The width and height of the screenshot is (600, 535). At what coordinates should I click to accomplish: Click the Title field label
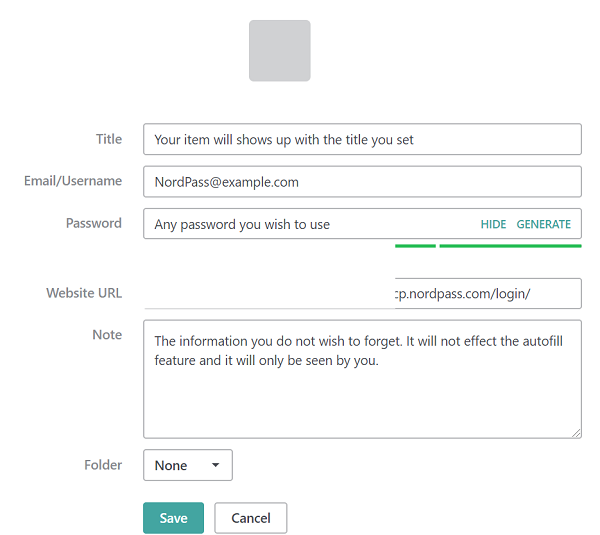point(109,139)
